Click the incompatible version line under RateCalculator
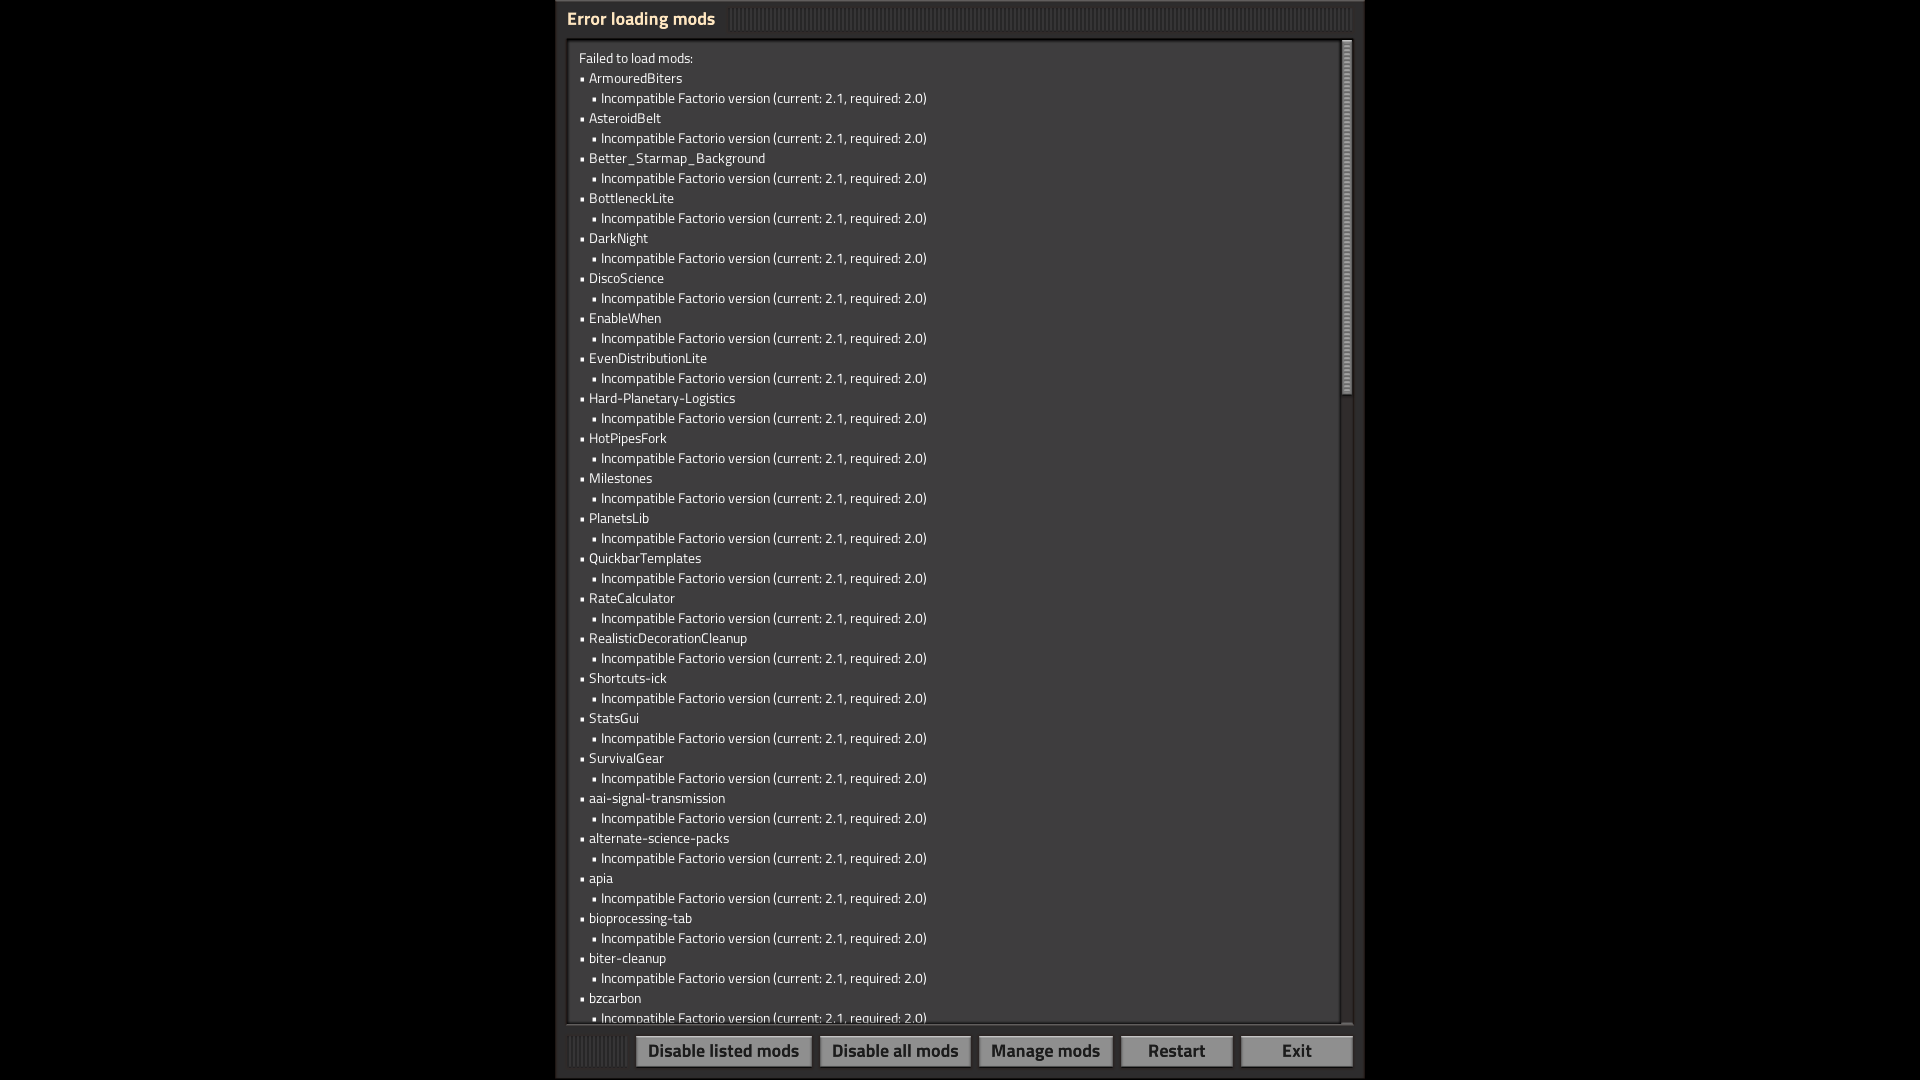This screenshot has height=1080, width=1920. click(x=764, y=618)
